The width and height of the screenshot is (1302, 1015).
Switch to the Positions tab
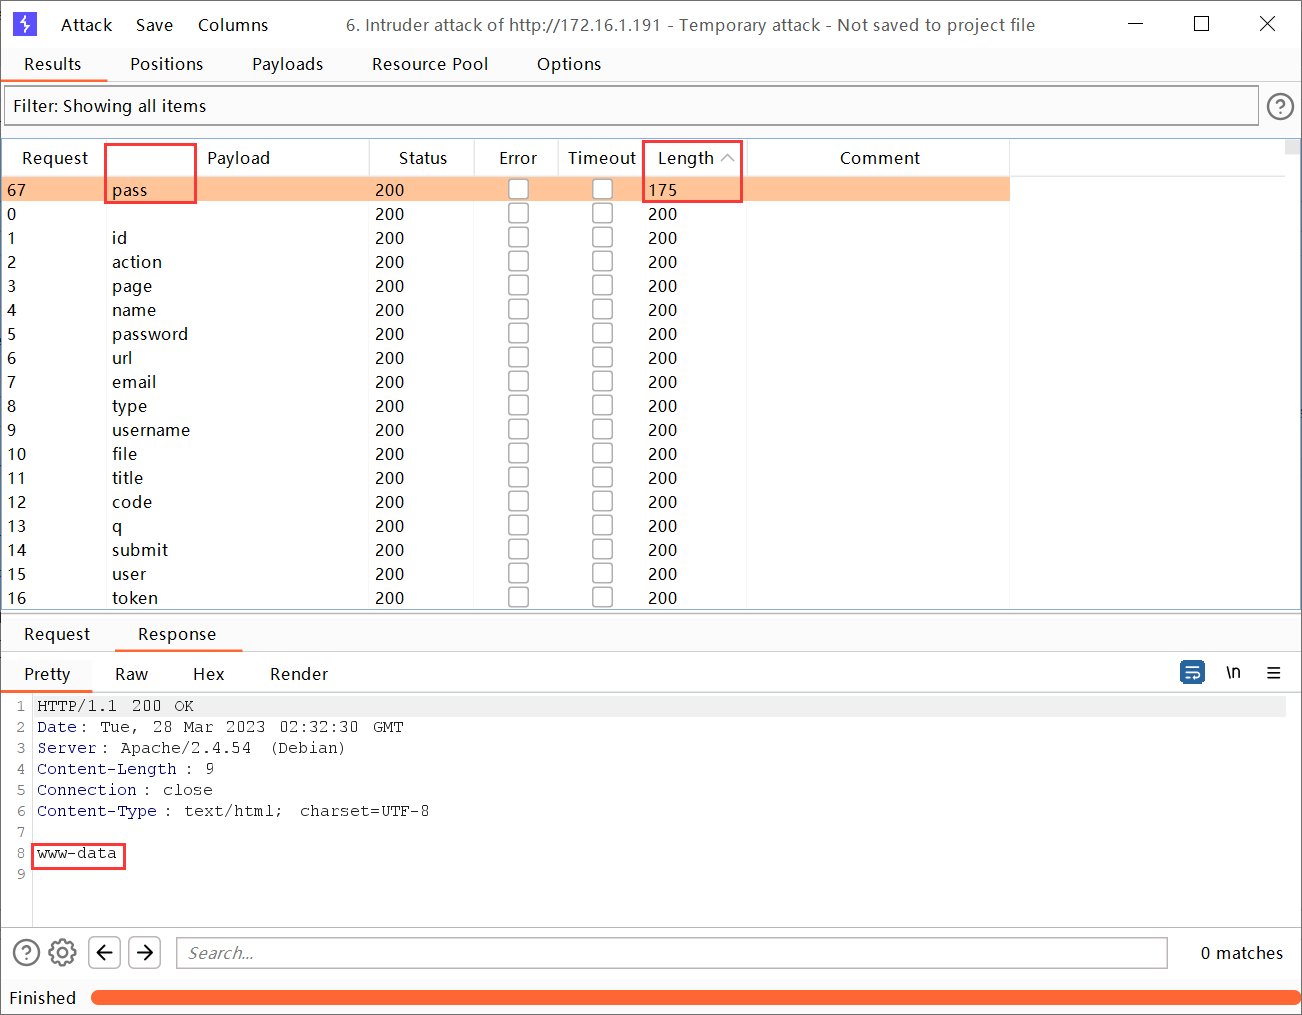(166, 64)
